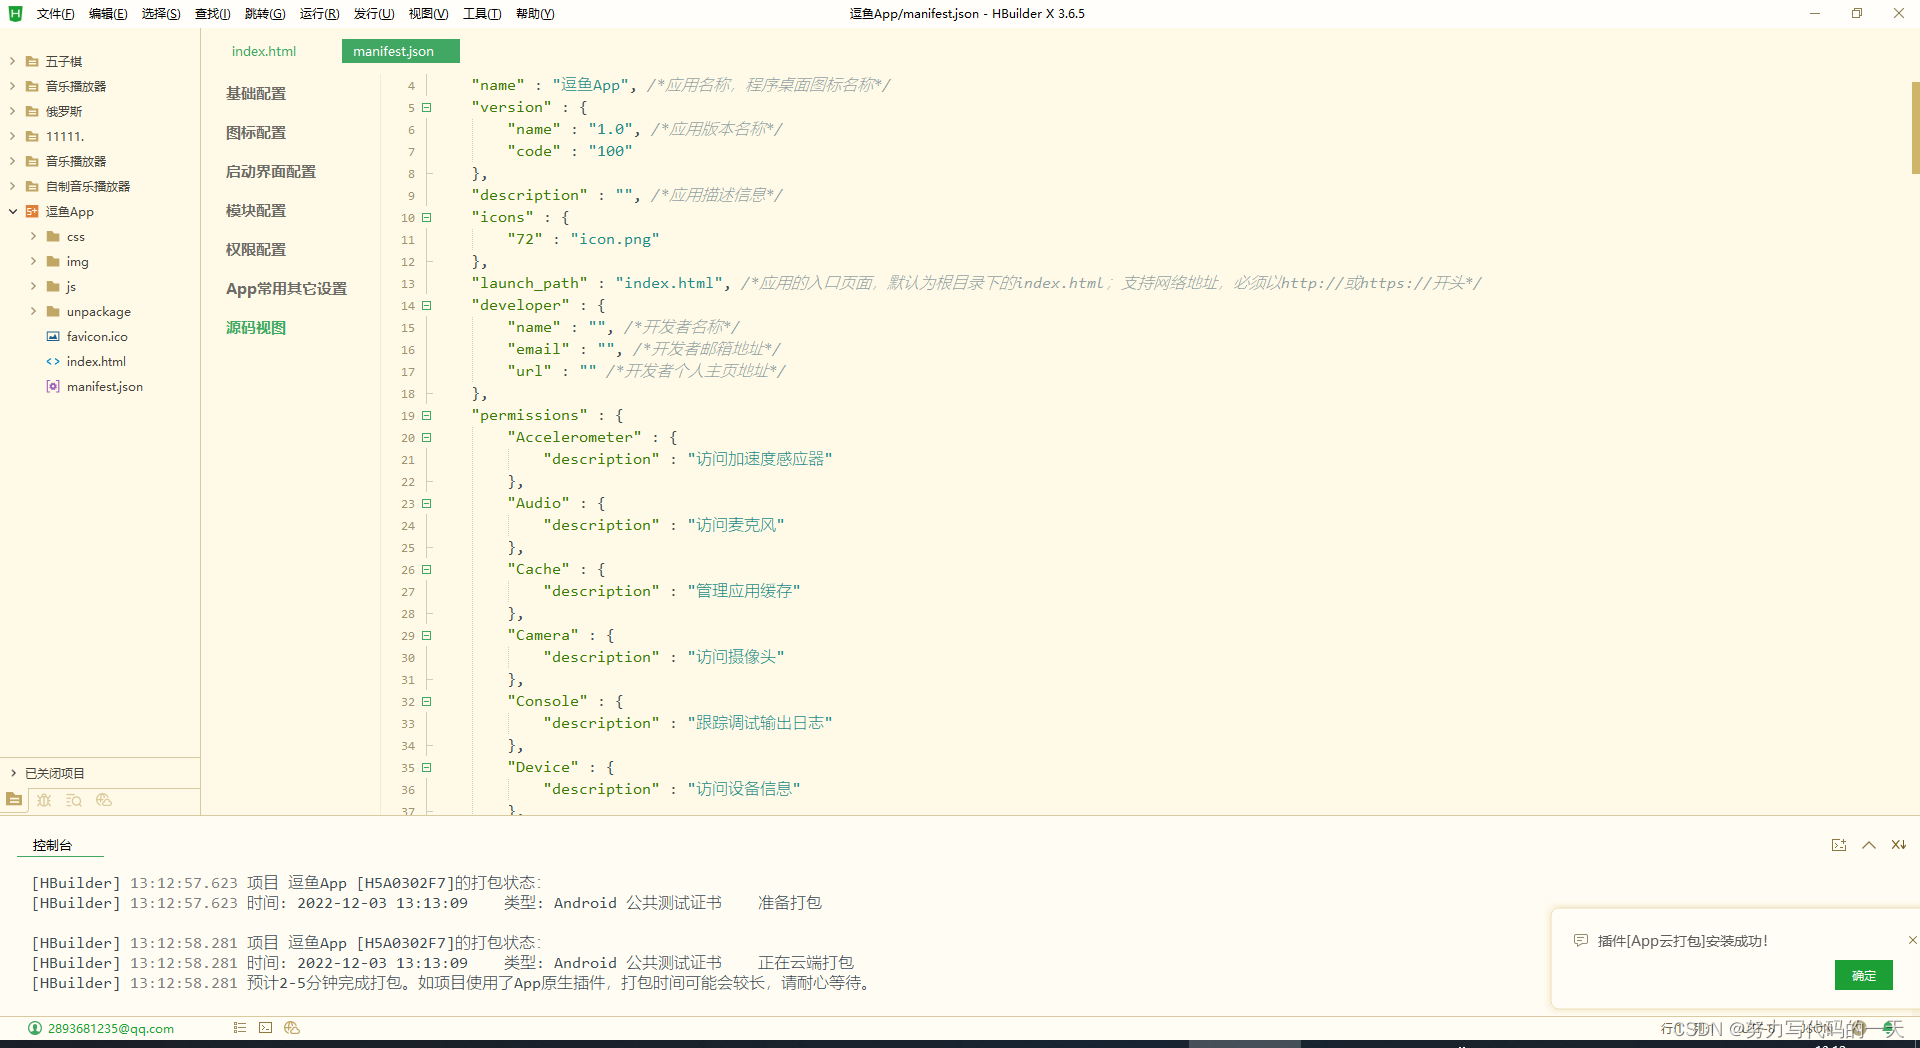The height and width of the screenshot is (1048, 1920).
Task: Expand the js folder
Action: click(x=33, y=286)
